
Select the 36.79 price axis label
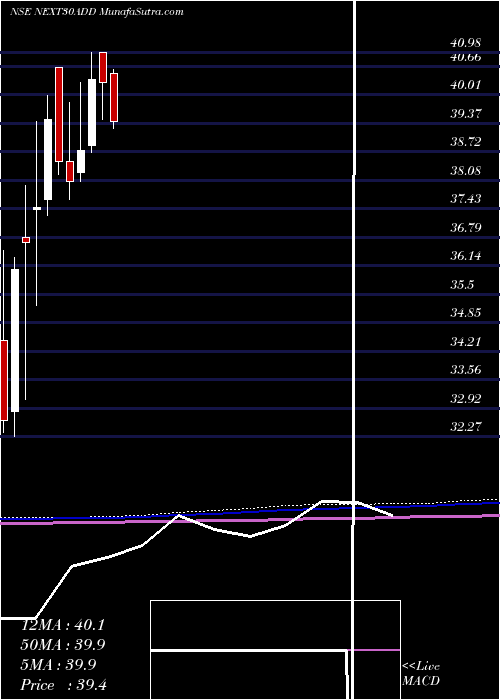tap(466, 228)
